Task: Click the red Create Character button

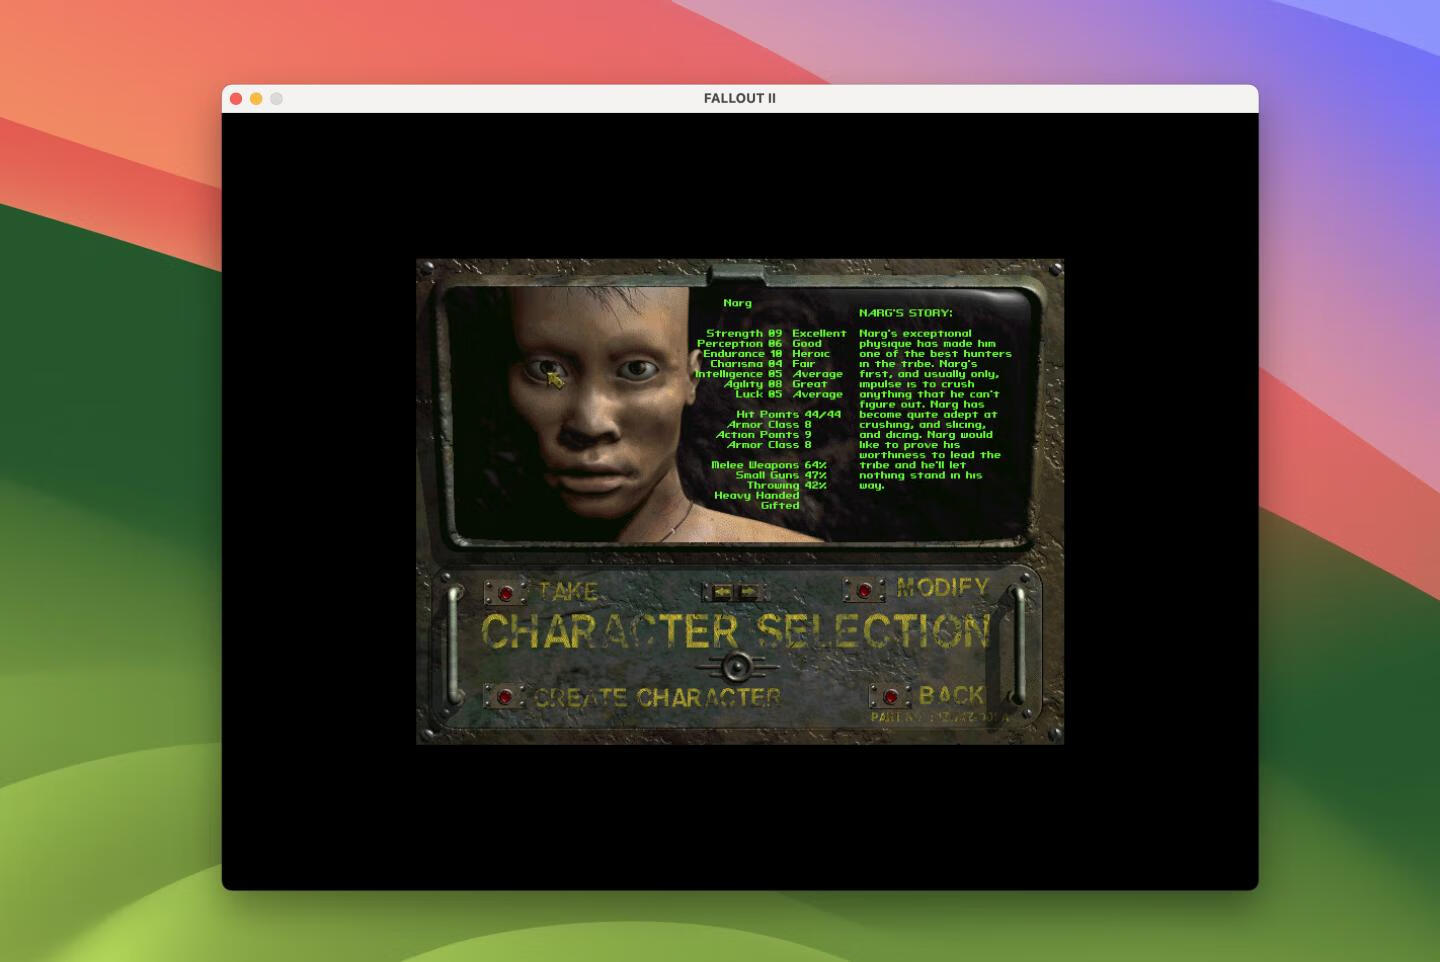Action: [505, 696]
